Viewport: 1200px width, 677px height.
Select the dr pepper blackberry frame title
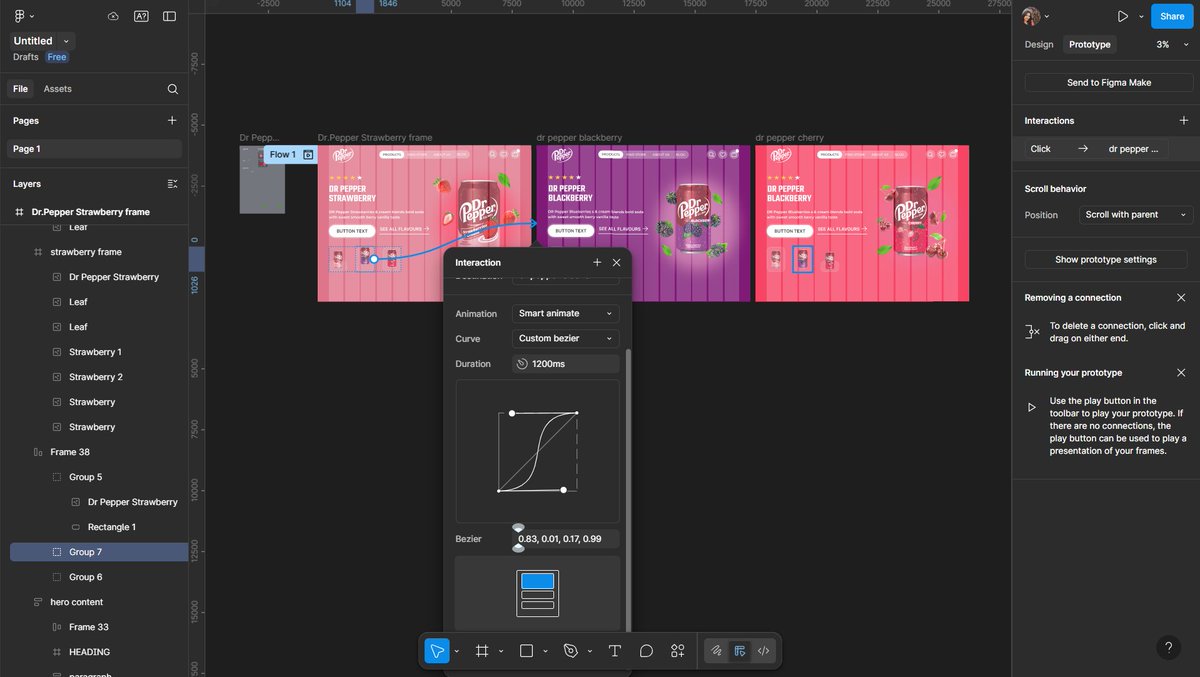point(579,138)
